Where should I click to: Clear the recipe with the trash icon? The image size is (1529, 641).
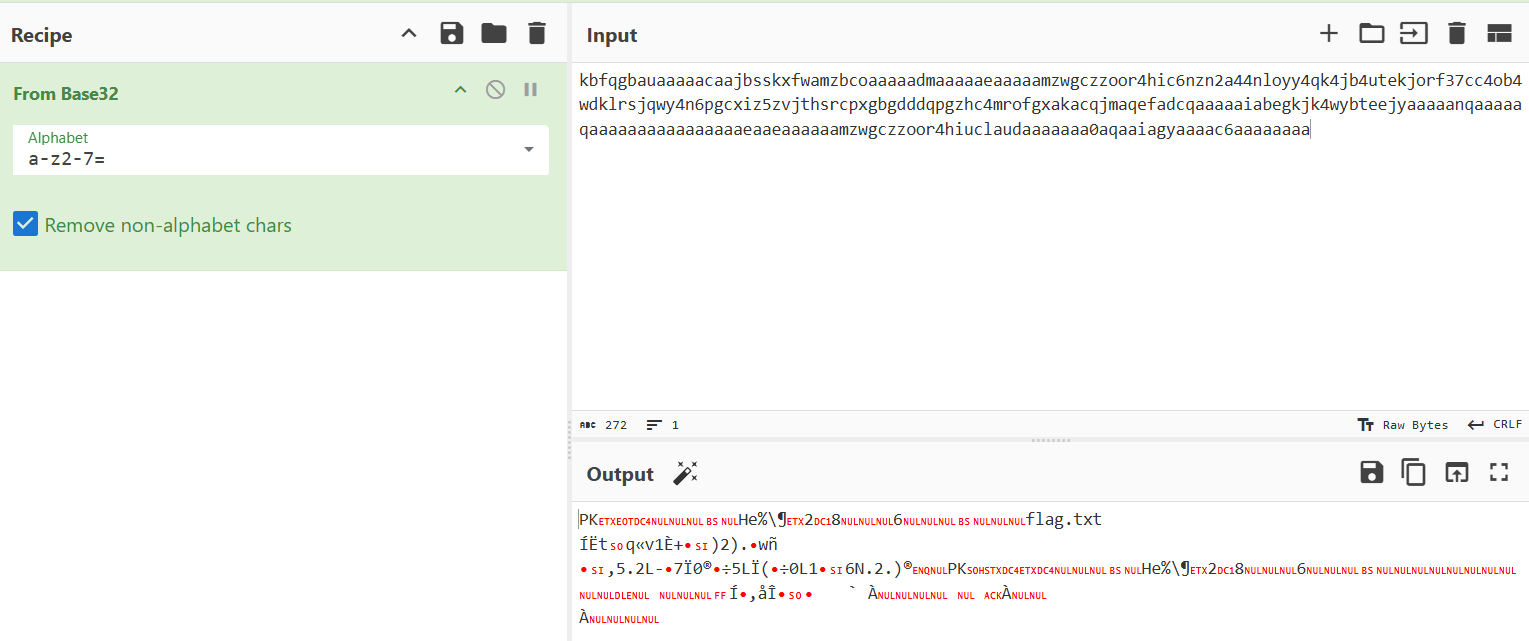[x=537, y=34]
